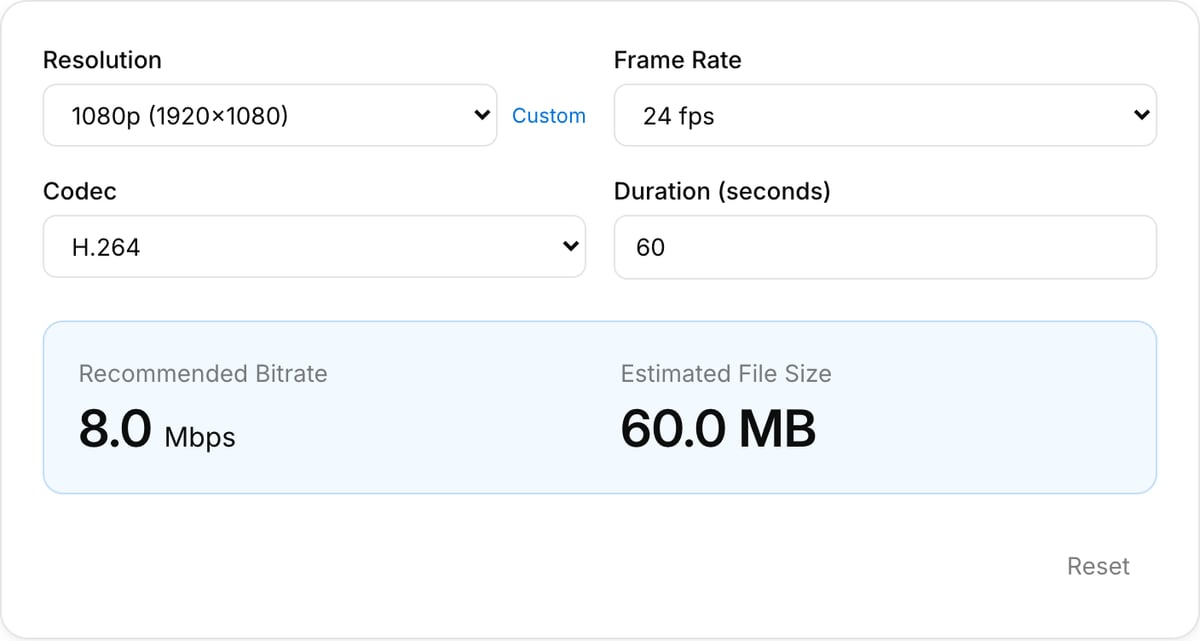Viewport: 1200px width, 641px height.
Task: Click the Duration seconds input field
Action: click(x=885, y=246)
